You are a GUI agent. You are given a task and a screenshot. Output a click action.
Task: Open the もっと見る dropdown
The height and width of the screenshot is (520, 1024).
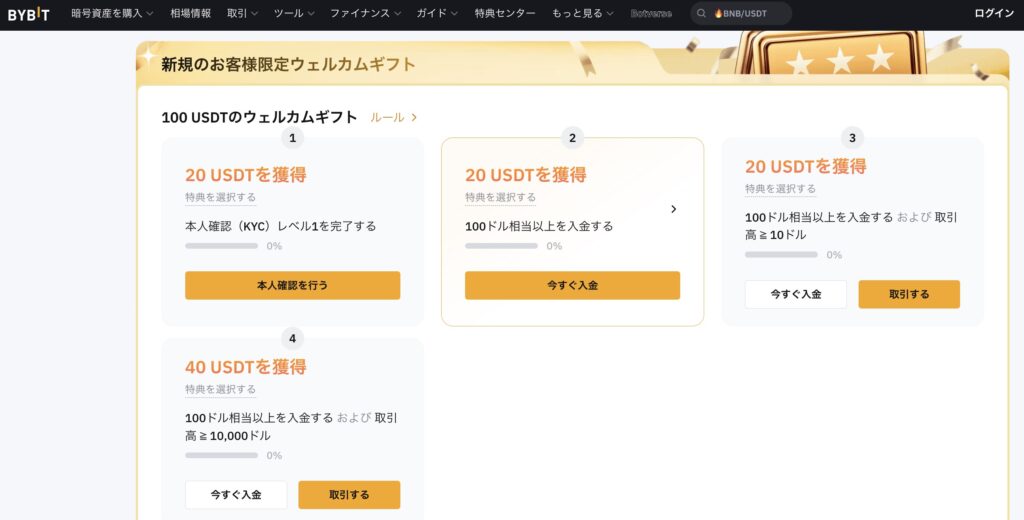[583, 14]
